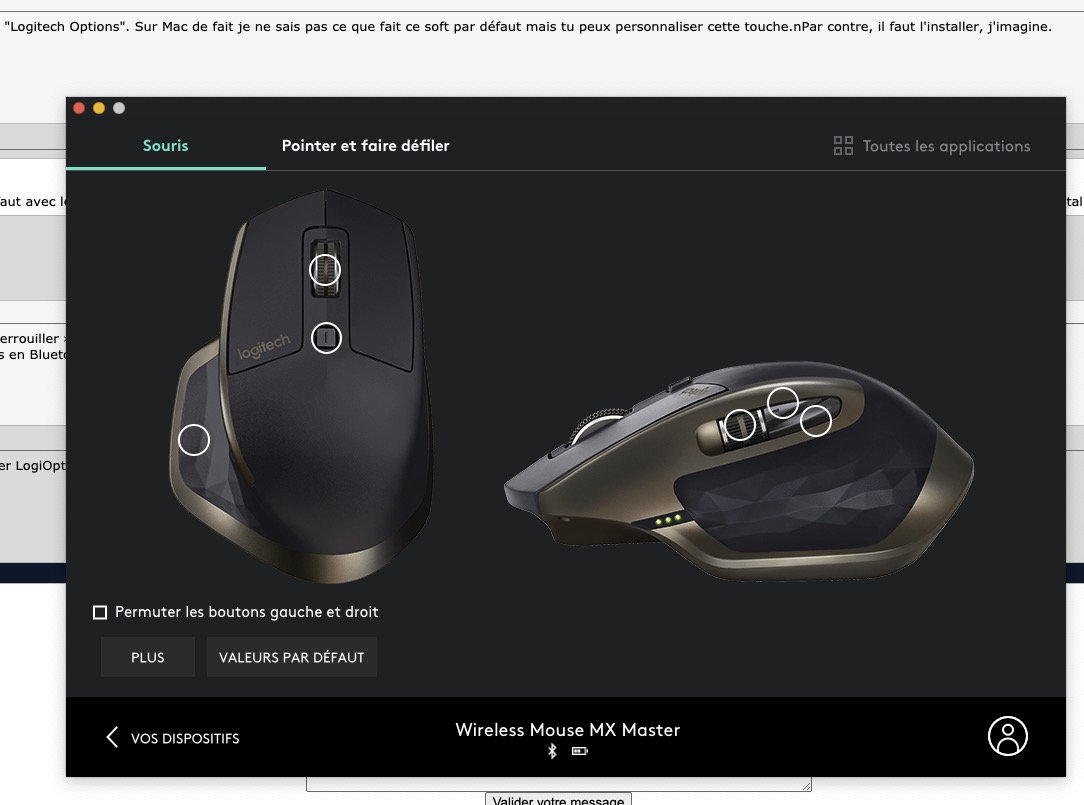Open the Toutes les applications selector
1084x805 pixels.
coord(931,146)
